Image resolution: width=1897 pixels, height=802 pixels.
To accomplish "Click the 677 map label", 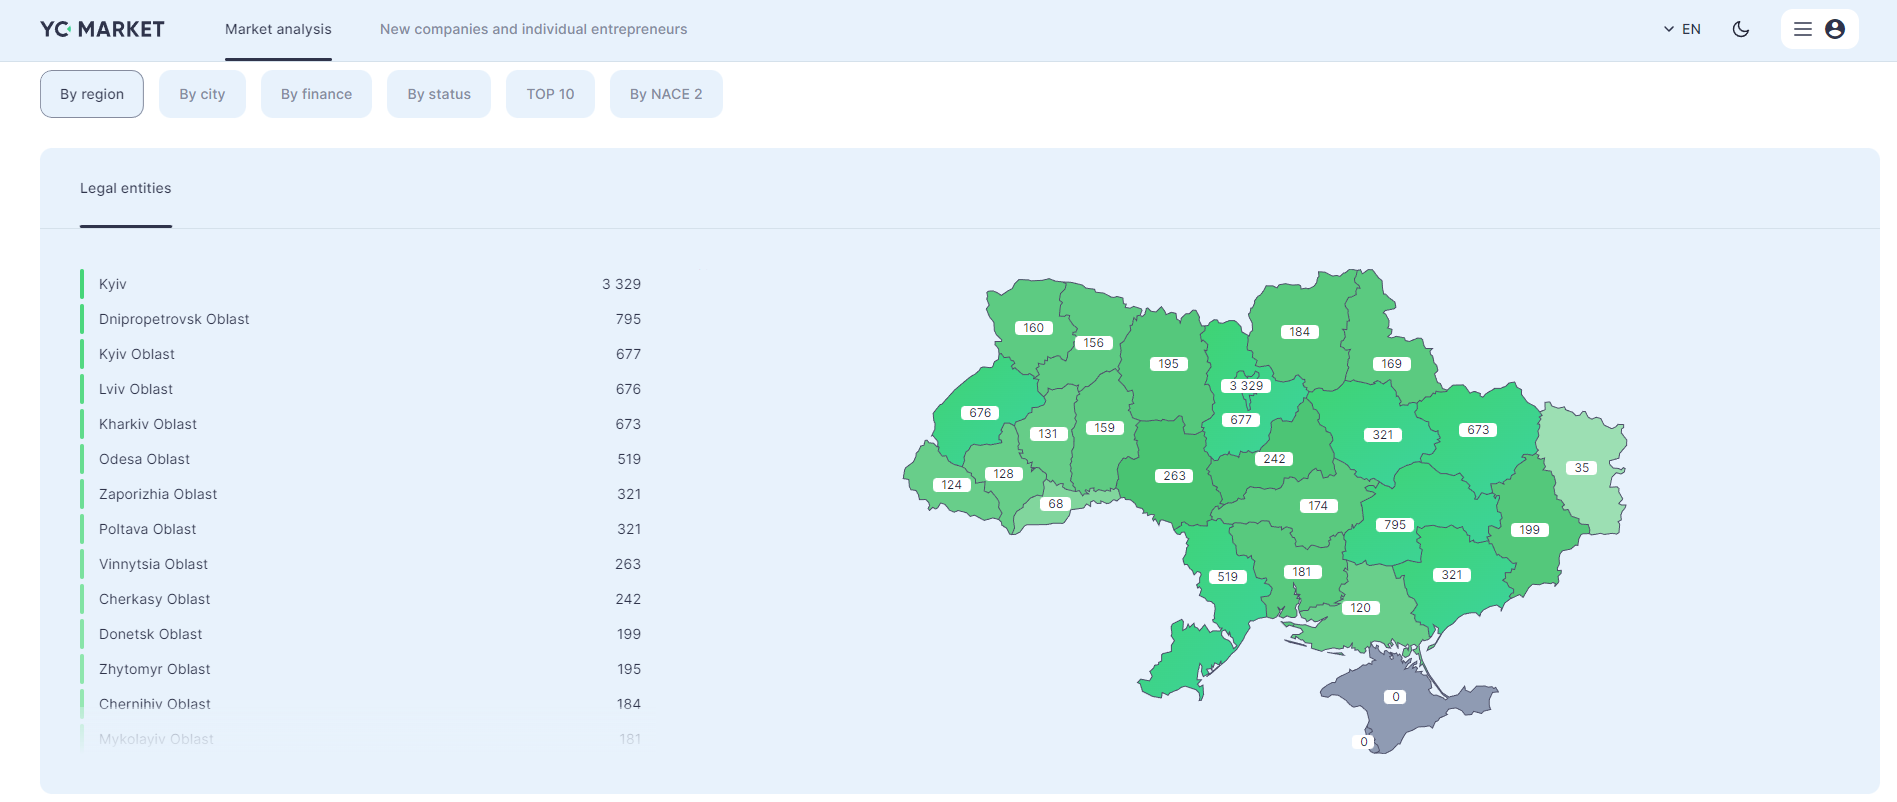I will point(1241,420).
